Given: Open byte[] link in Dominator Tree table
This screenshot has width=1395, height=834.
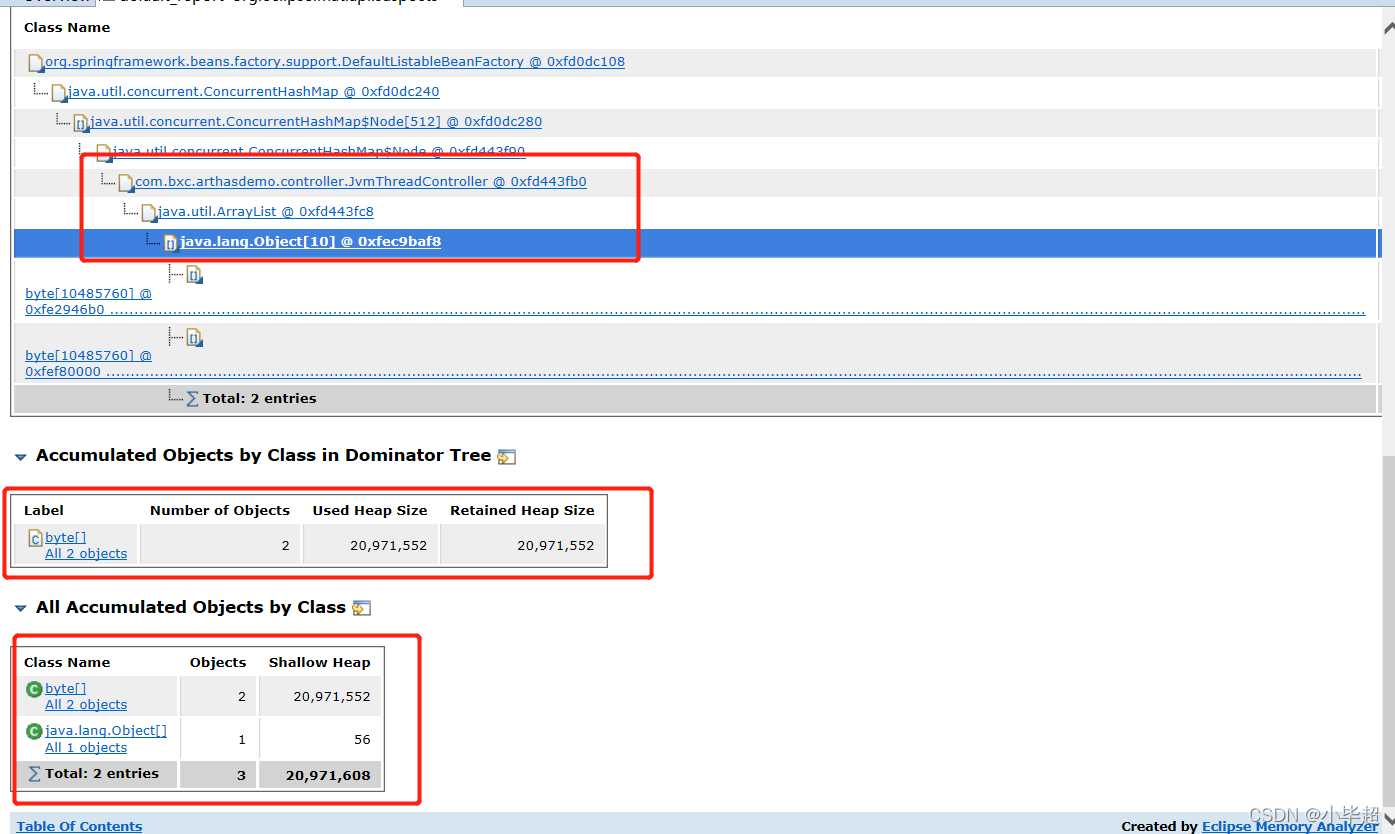Looking at the screenshot, I should (66, 537).
